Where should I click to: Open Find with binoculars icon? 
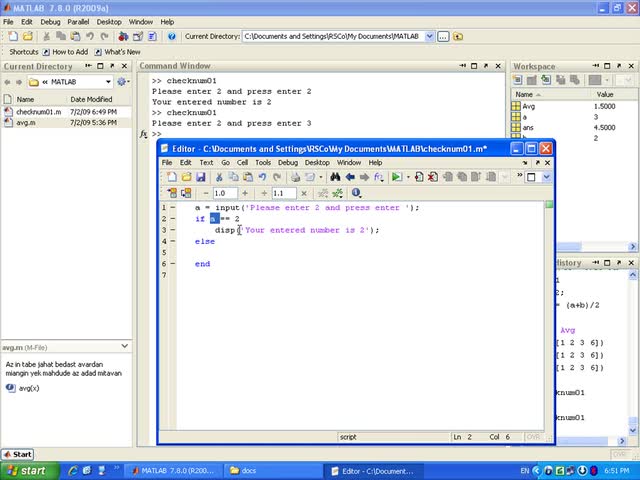pyautogui.click(x=335, y=177)
